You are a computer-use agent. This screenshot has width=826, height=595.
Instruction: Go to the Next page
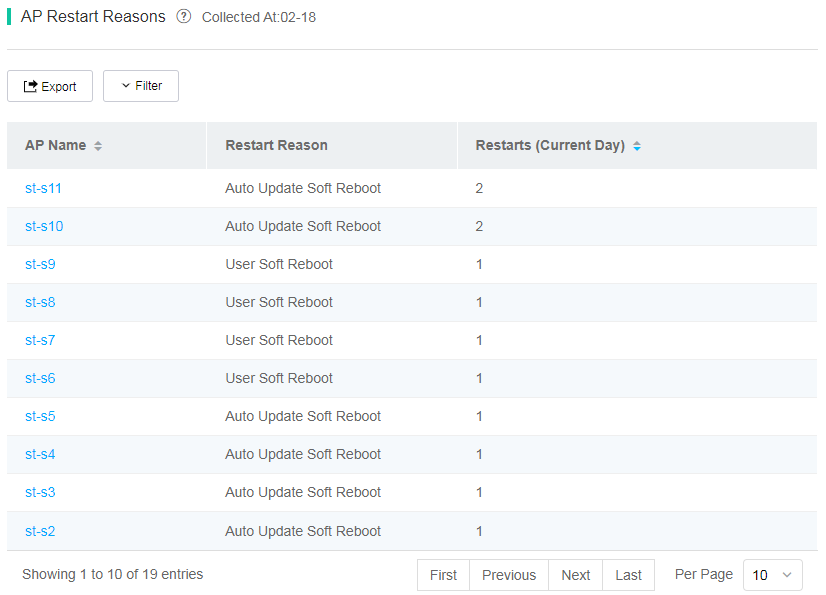tap(575, 575)
